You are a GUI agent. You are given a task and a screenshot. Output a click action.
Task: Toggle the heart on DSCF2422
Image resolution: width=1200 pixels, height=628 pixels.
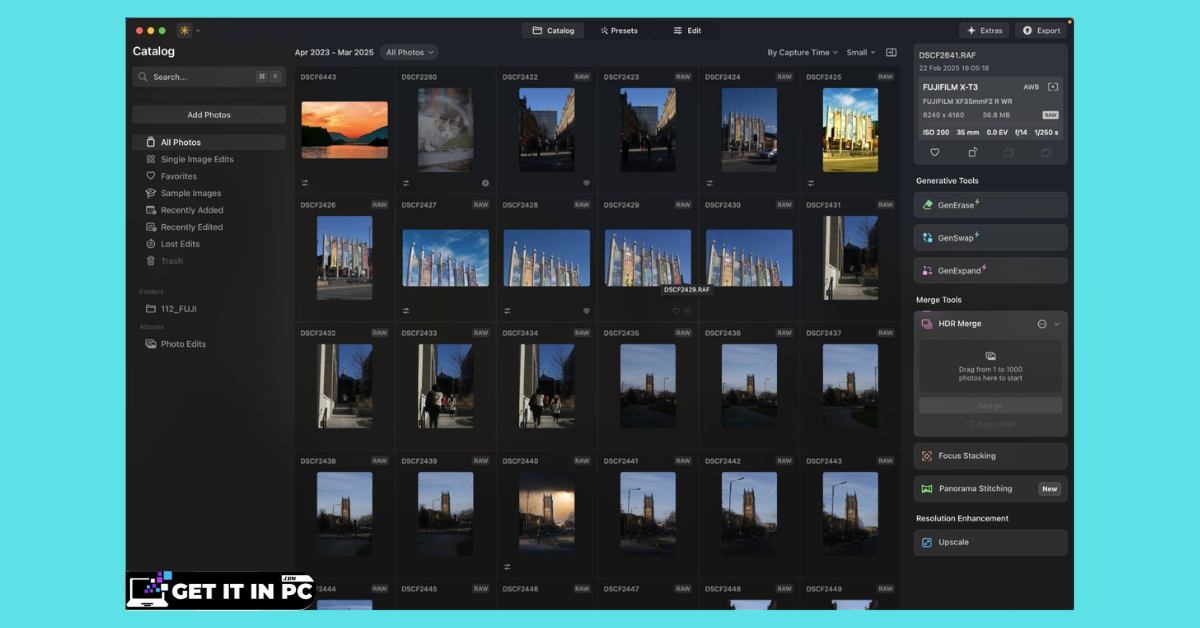pos(586,183)
